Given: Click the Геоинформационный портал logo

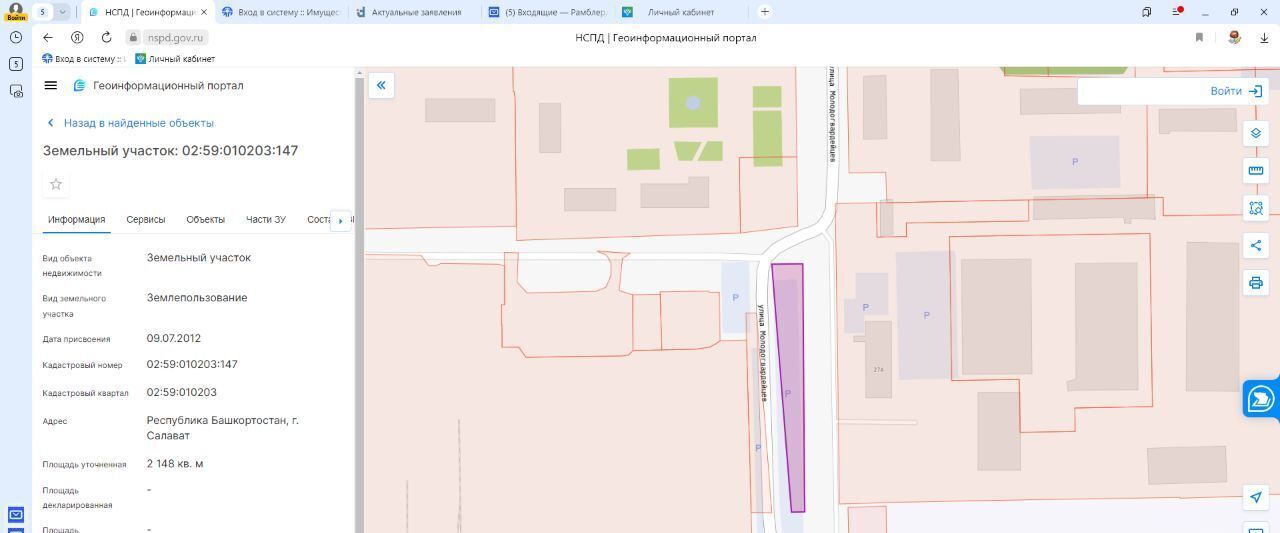Looking at the screenshot, I should click(x=158, y=86).
